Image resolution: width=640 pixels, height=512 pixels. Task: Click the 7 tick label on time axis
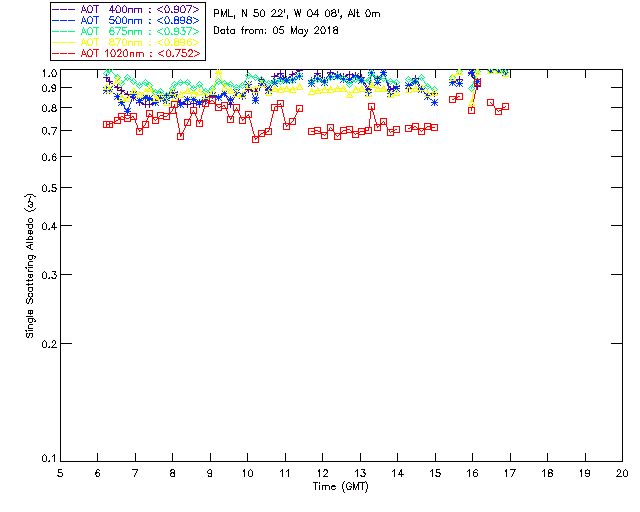click(x=135, y=473)
